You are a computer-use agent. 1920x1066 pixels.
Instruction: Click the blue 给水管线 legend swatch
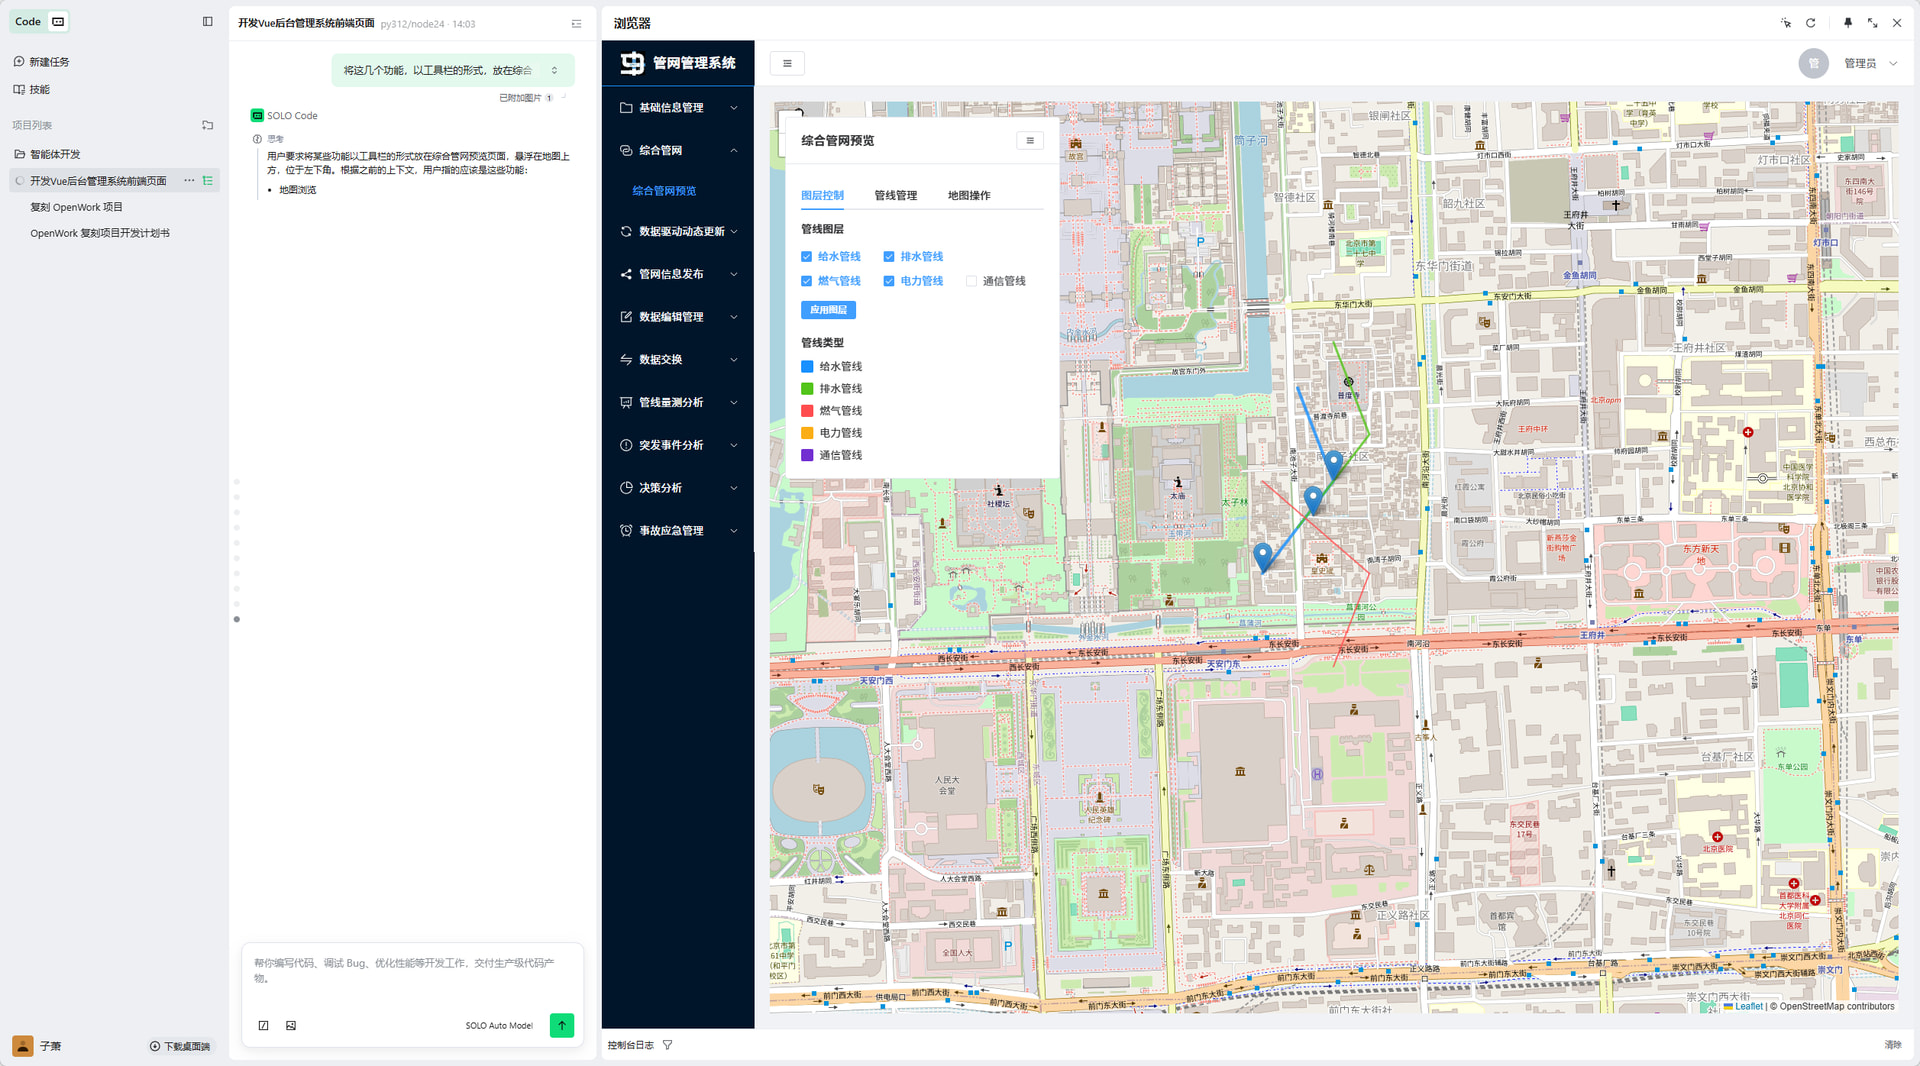tap(807, 367)
